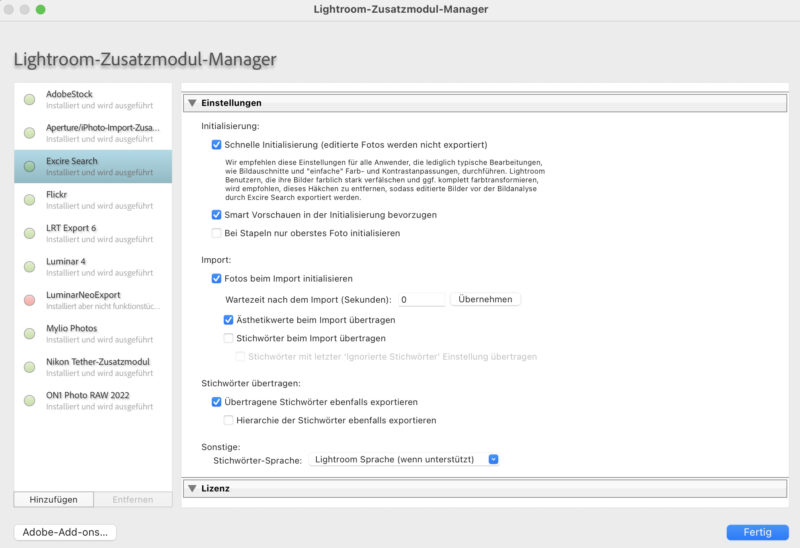The image size is (800, 548).
Task: Click the Nikon Tether-Zusatzmodul status circle
Action: coord(30,367)
